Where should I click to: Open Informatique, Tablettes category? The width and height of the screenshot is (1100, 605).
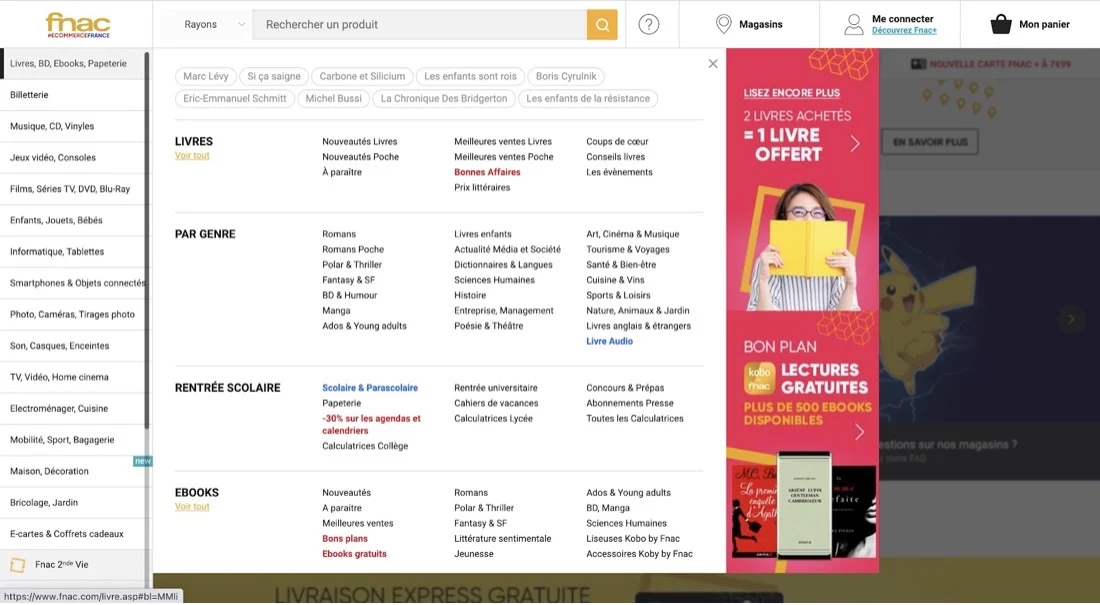75,252
